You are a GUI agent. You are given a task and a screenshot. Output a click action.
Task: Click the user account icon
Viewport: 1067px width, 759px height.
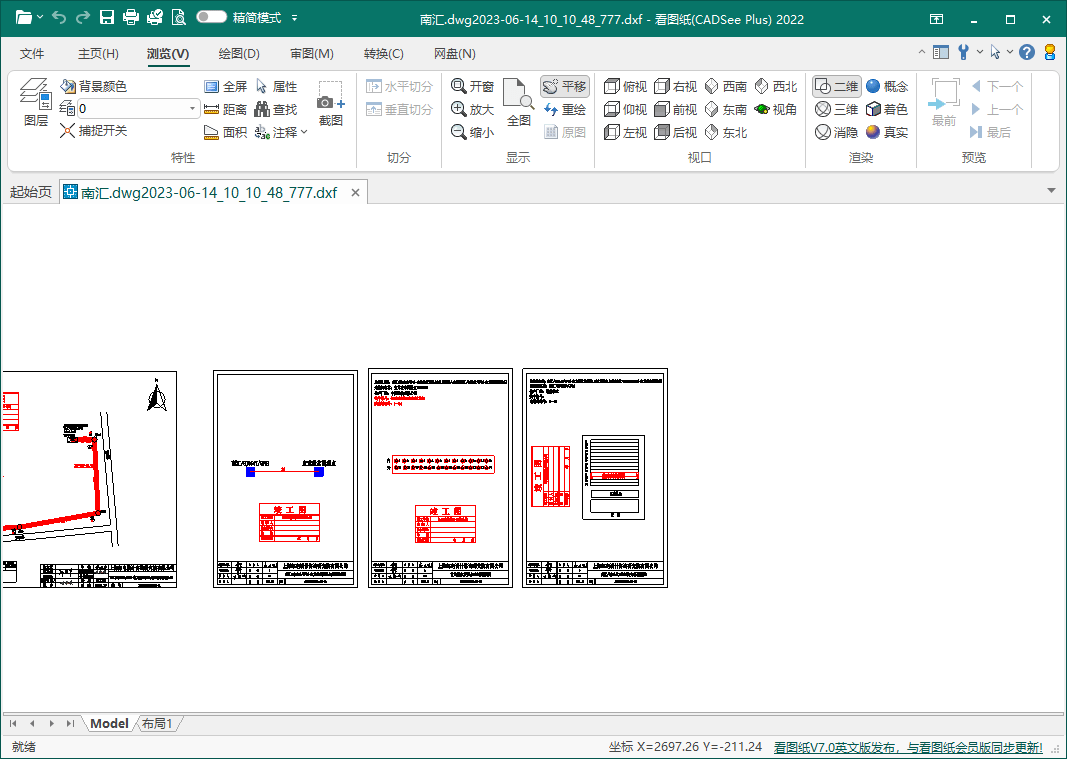click(x=1050, y=52)
